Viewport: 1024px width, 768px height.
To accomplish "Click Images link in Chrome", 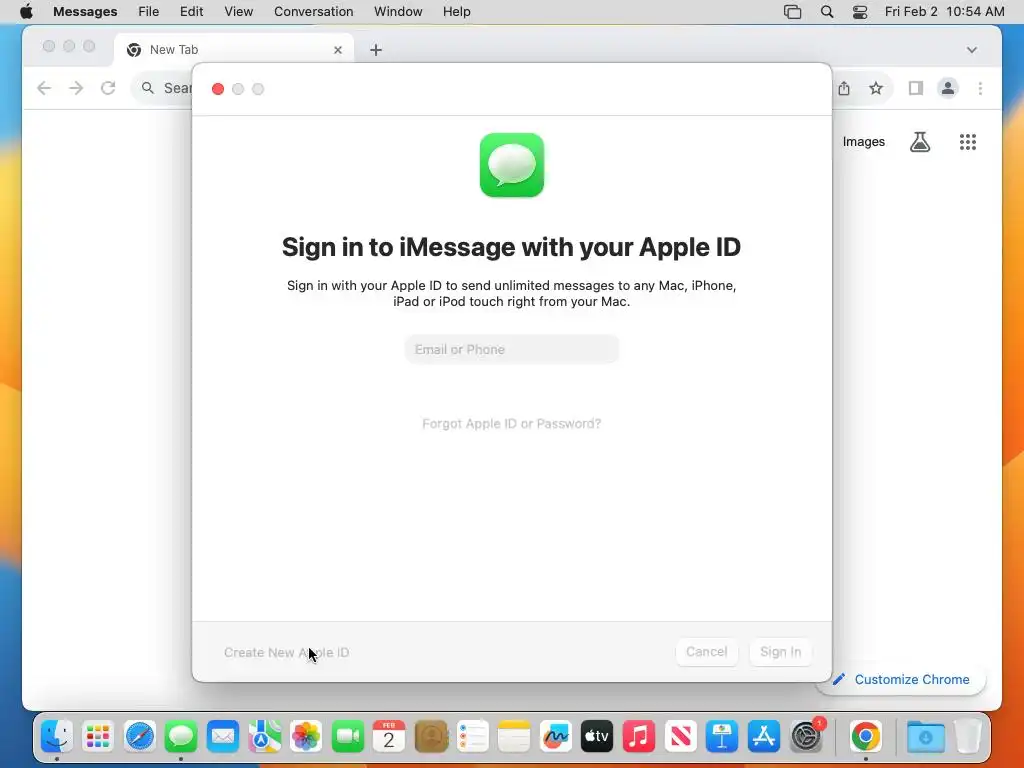I will click(x=863, y=142).
